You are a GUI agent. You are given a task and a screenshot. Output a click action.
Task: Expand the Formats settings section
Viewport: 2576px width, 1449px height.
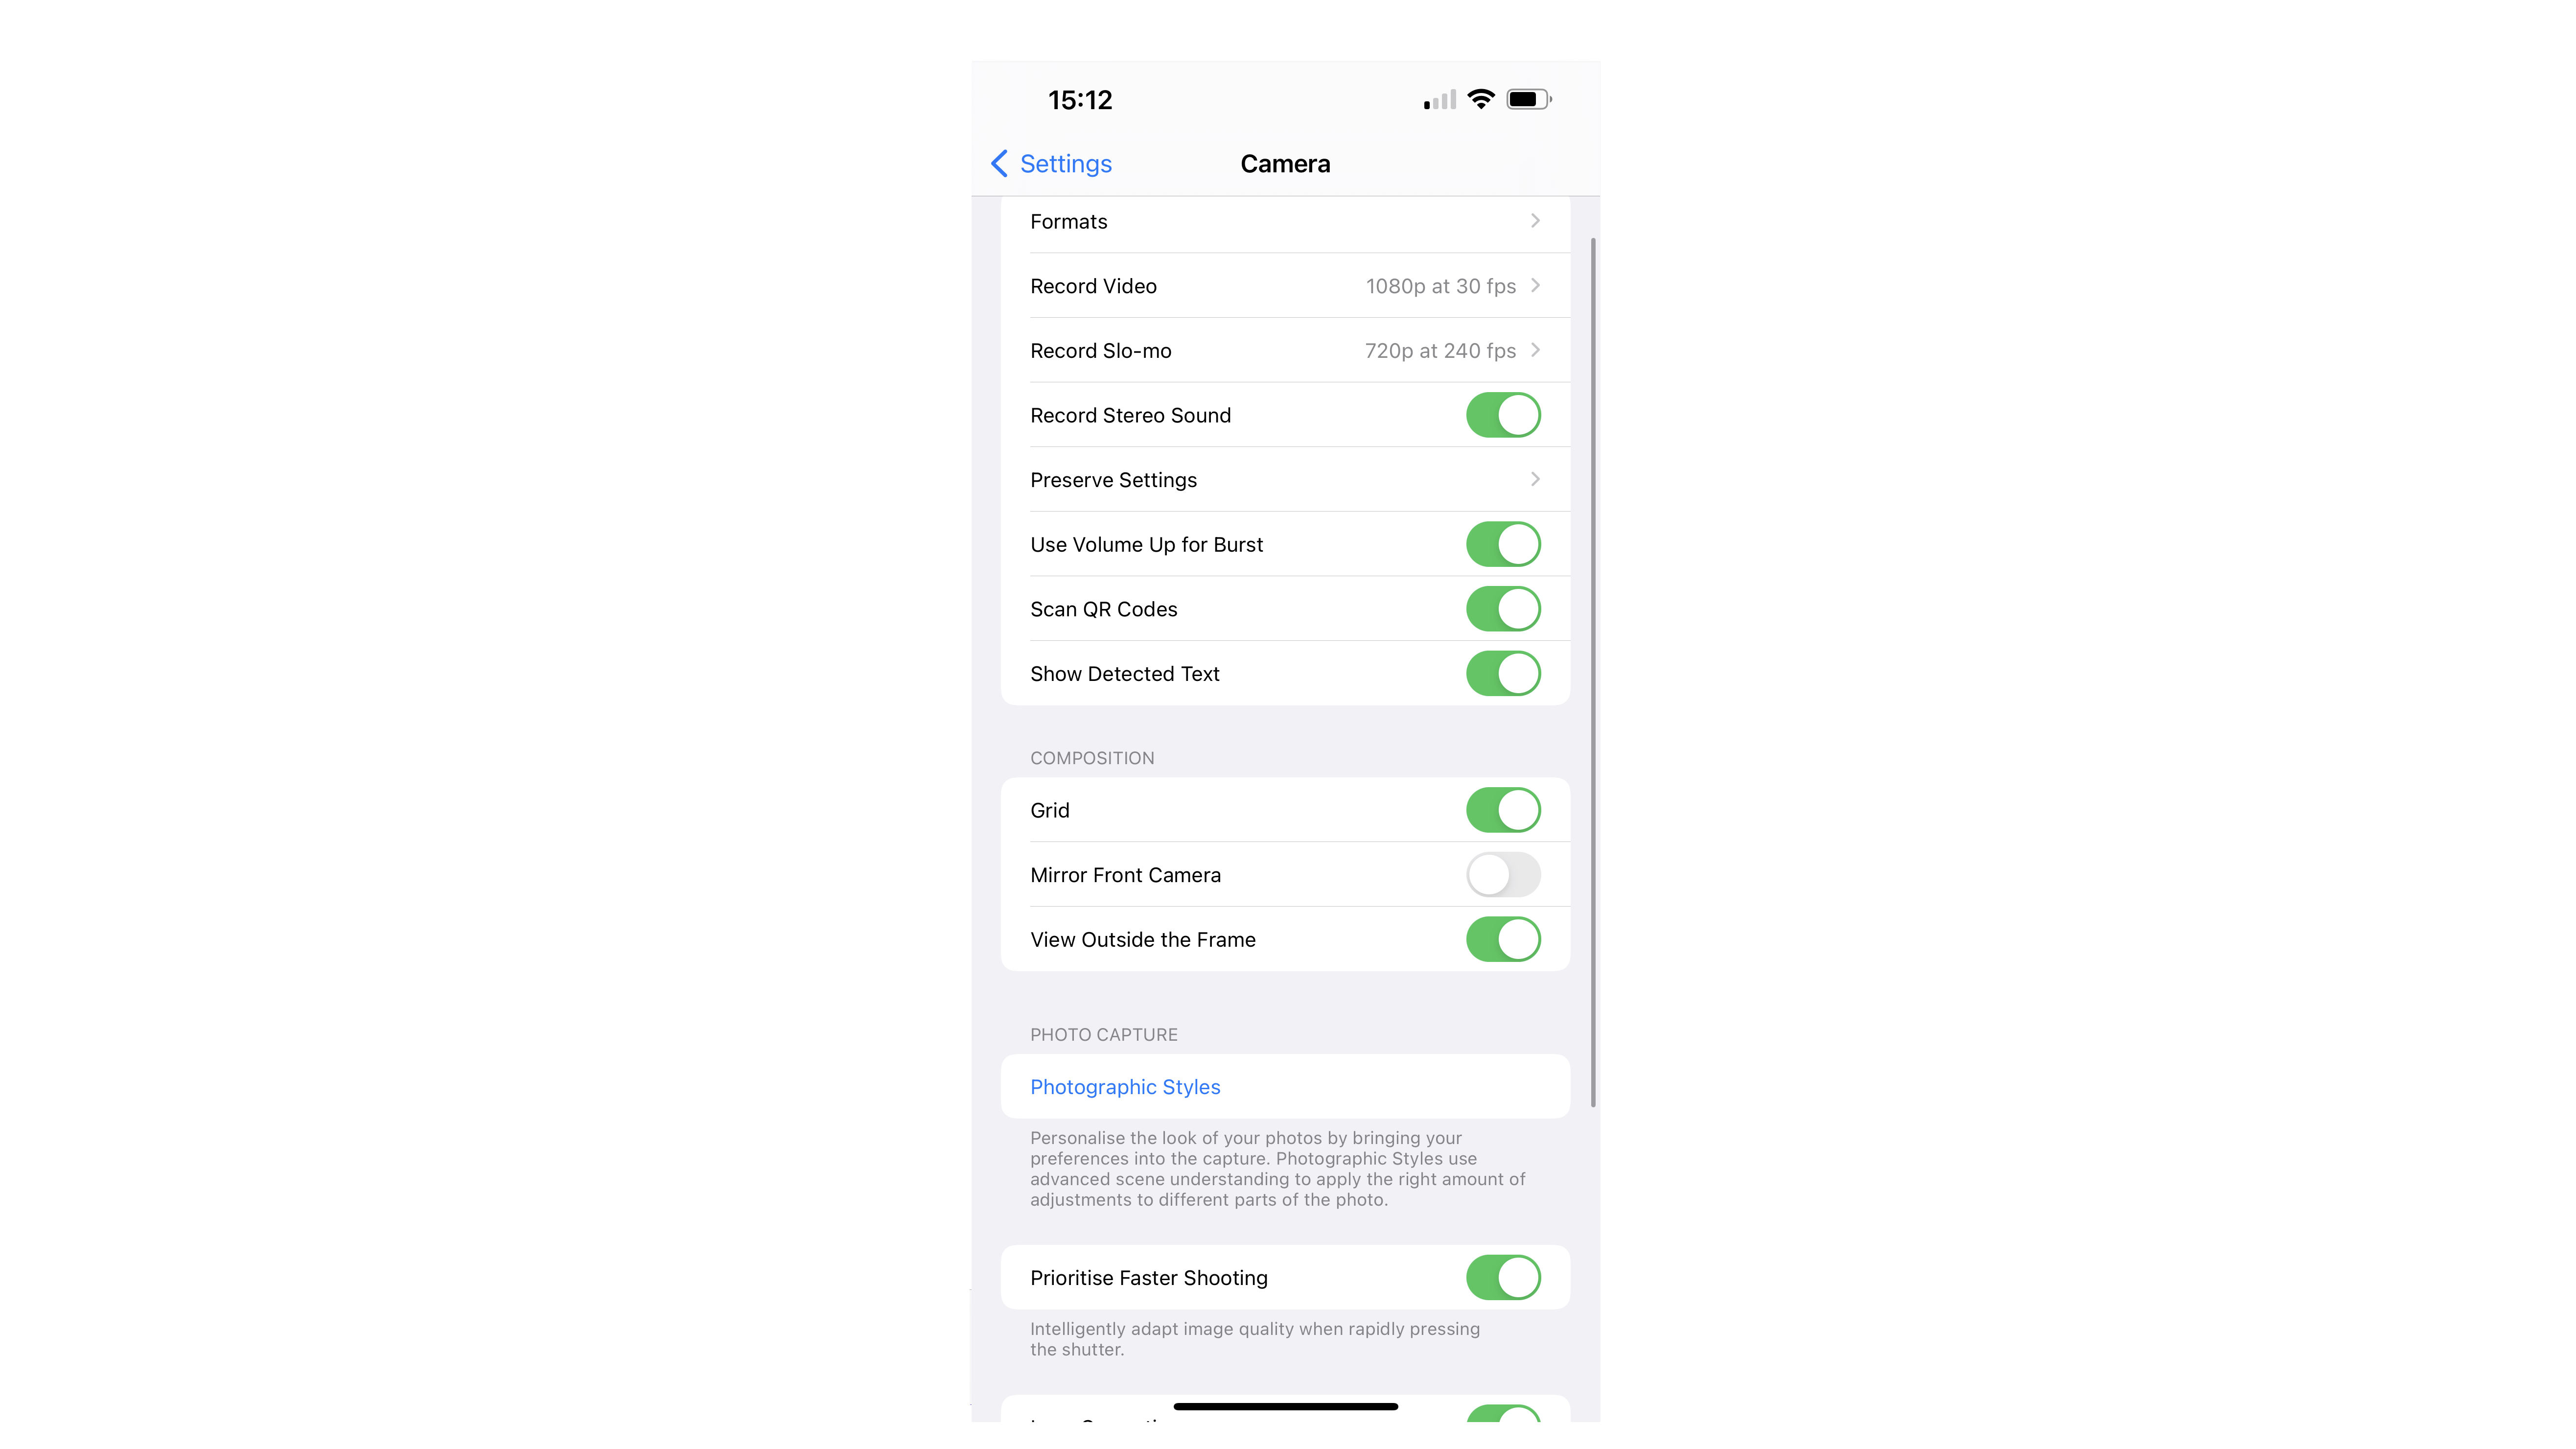click(x=1286, y=219)
